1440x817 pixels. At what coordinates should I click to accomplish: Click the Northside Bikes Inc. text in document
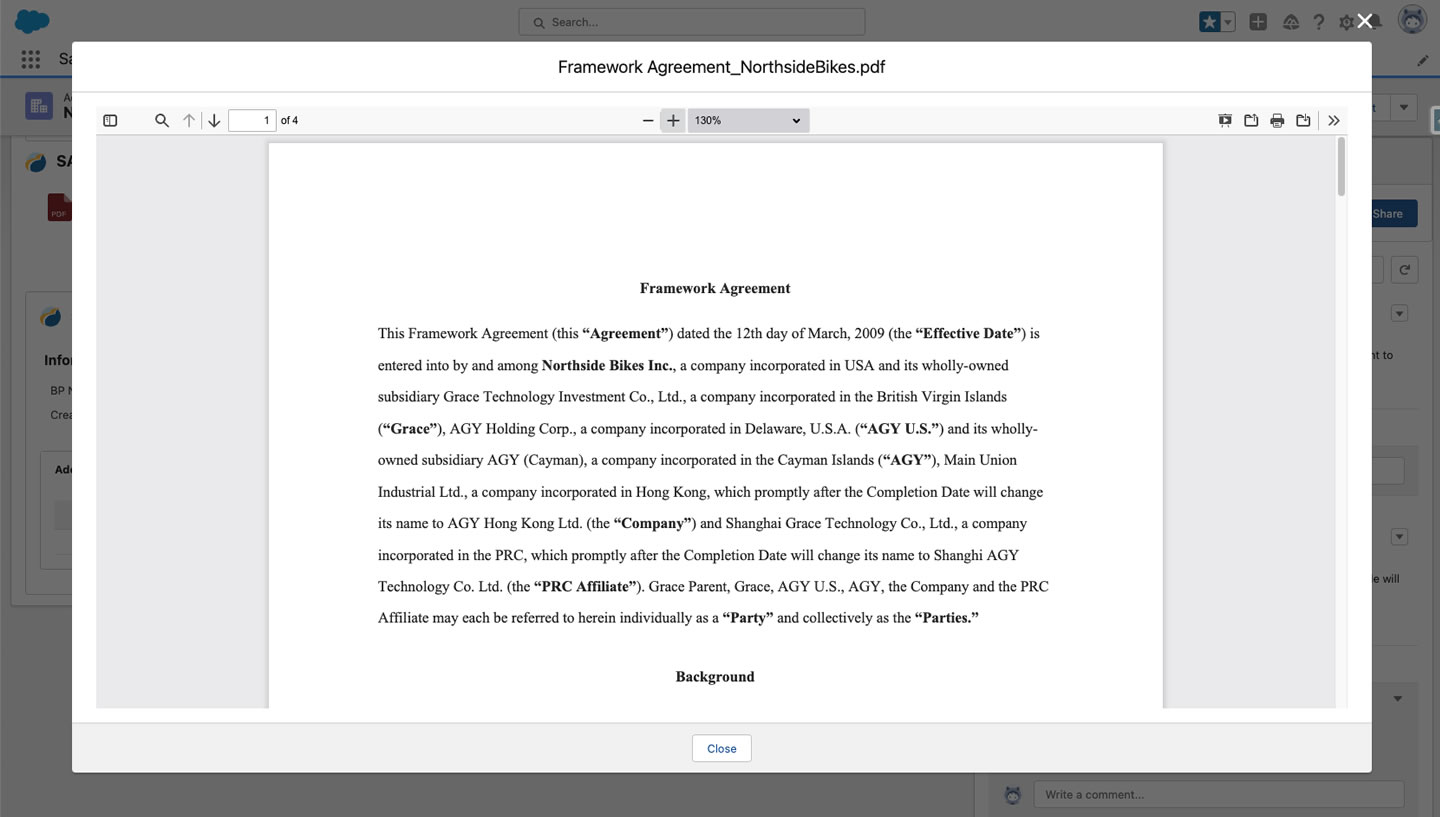point(609,365)
